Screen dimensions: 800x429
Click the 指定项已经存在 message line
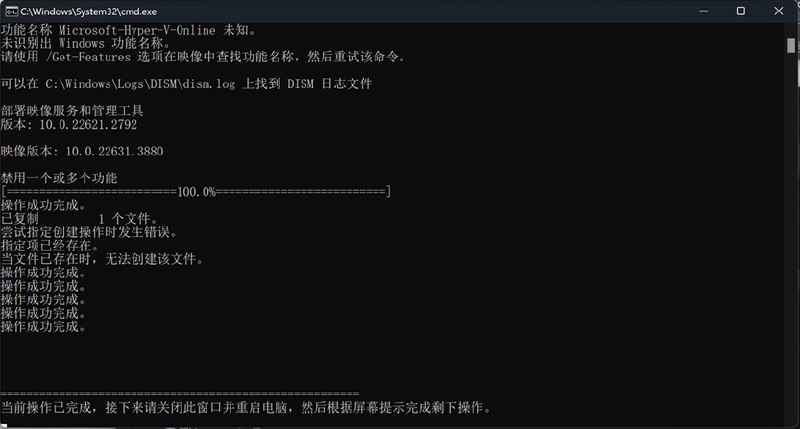tap(49, 246)
